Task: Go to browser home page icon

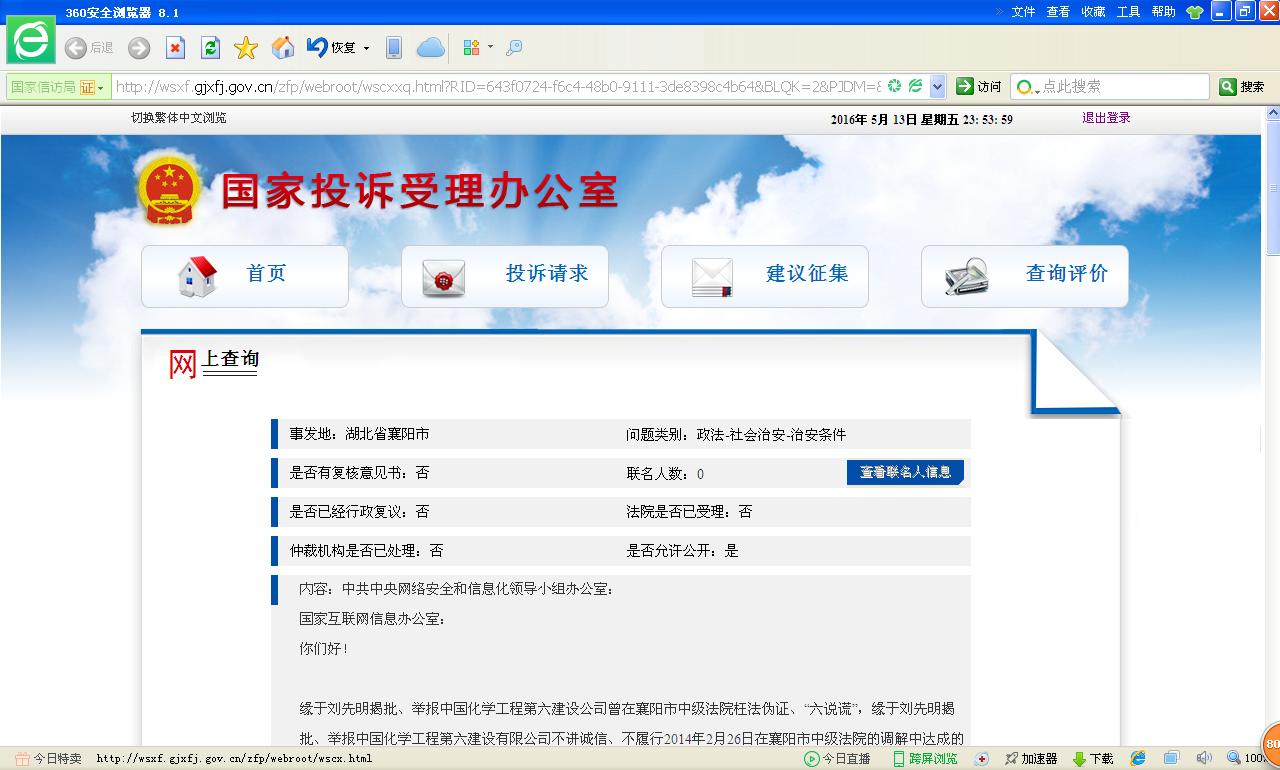Action: click(x=283, y=48)
